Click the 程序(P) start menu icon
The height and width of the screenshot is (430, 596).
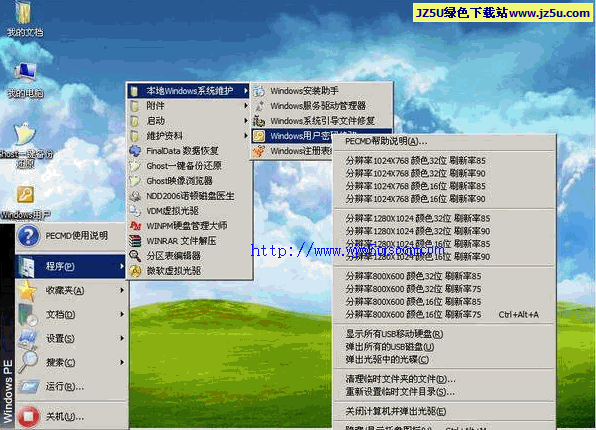point(28,267)
